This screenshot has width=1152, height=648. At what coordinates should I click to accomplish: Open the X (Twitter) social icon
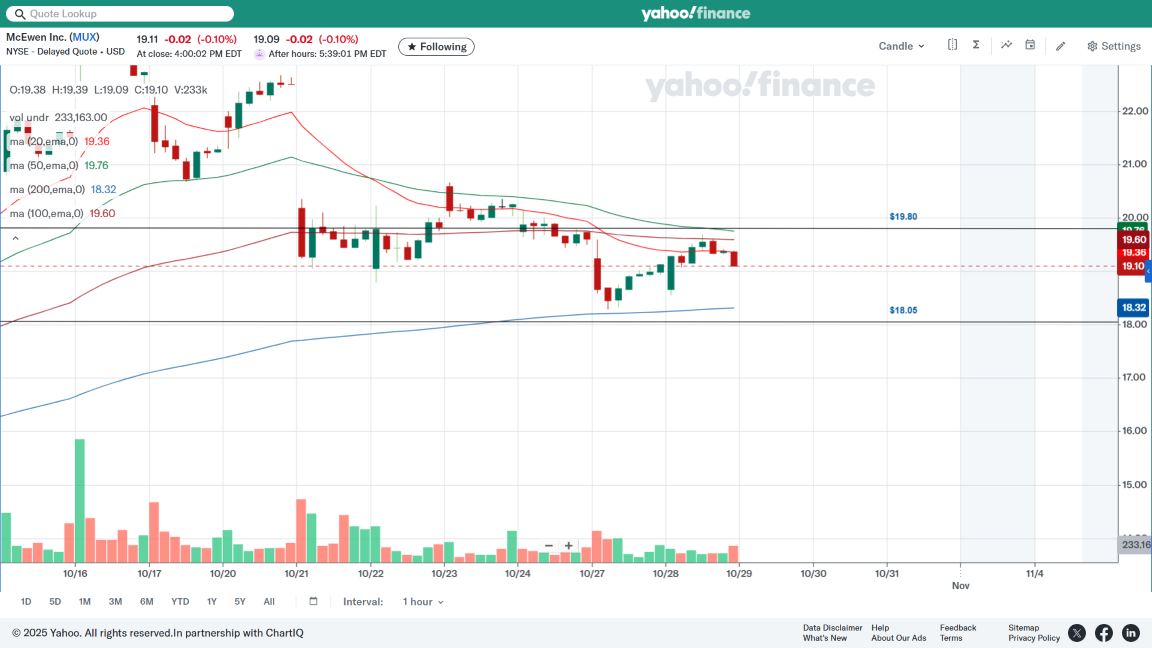click(x=1076, y=633)
